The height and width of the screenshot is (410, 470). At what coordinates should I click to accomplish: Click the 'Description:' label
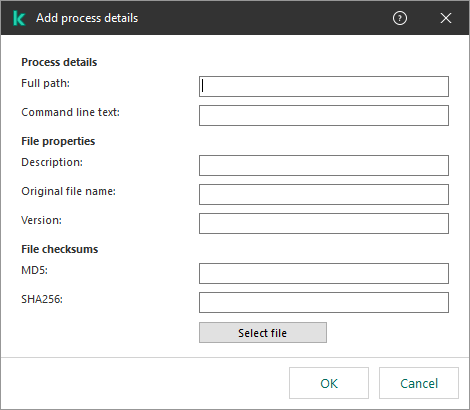(x=52, y=162)
